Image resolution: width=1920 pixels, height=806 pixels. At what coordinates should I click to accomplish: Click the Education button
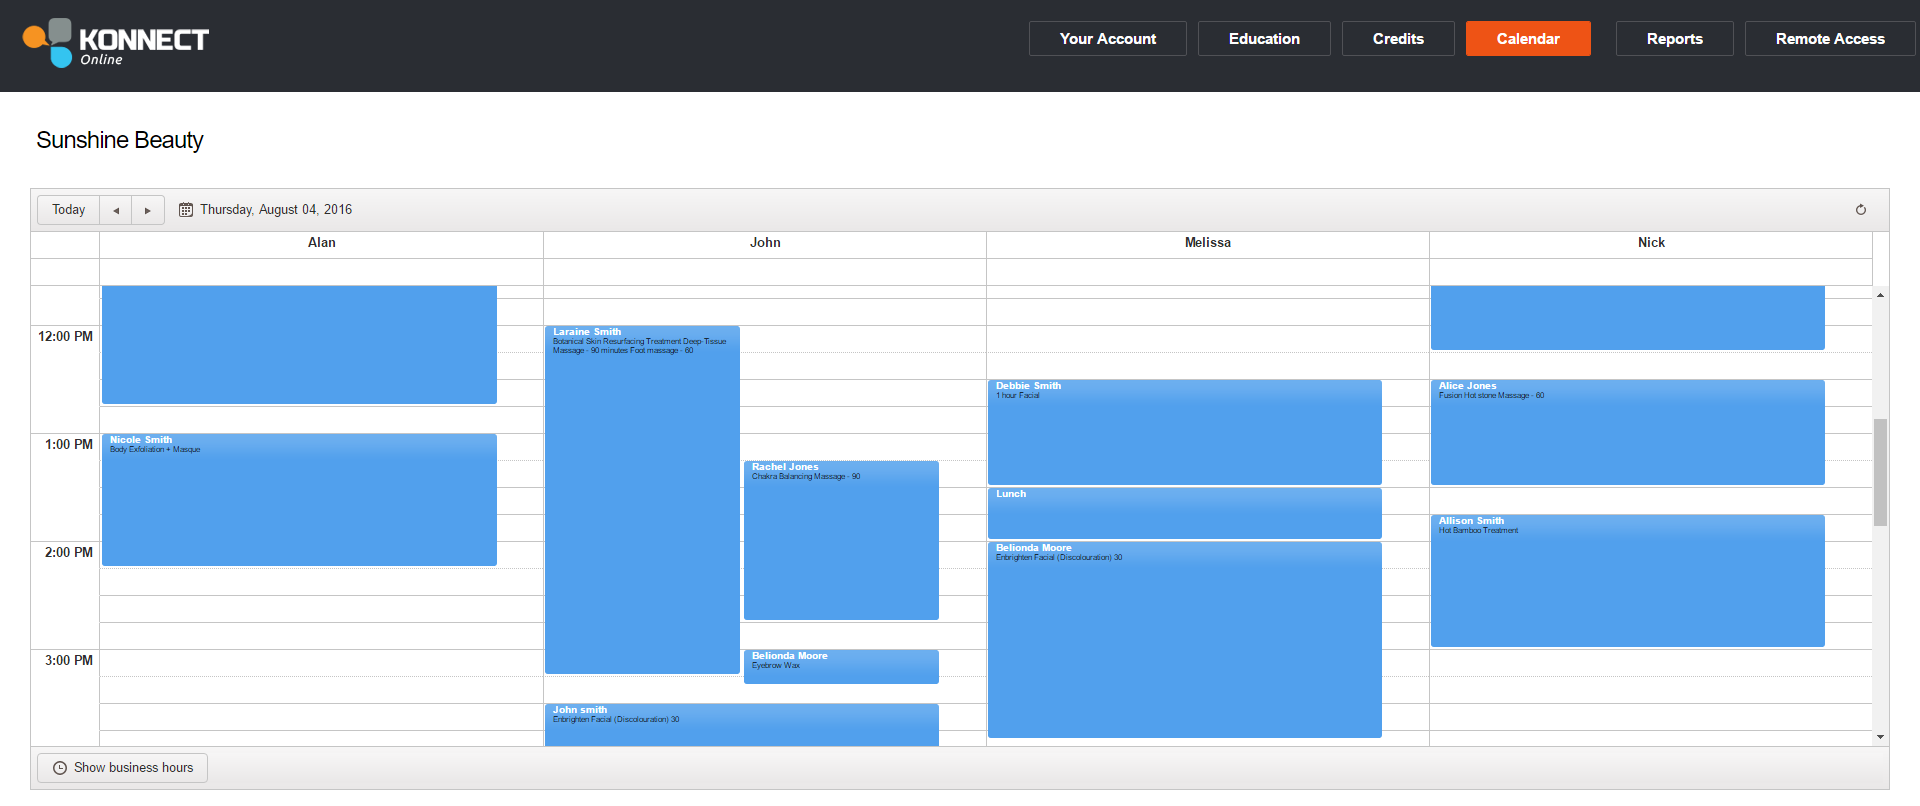(x=1264, y=39)
